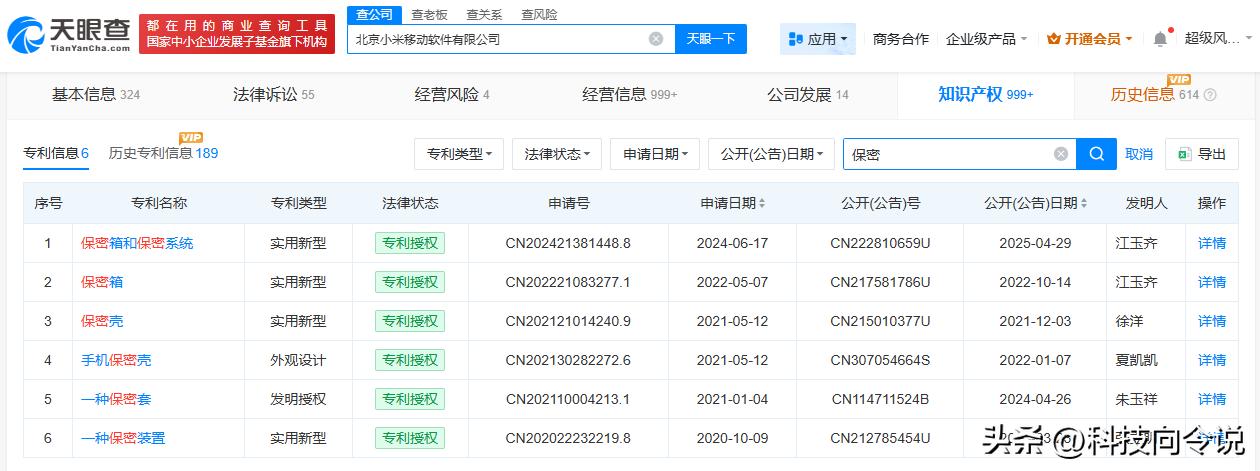Click the notification bell icon
The image size is (1260, 471).
[x=1160, y=38]
